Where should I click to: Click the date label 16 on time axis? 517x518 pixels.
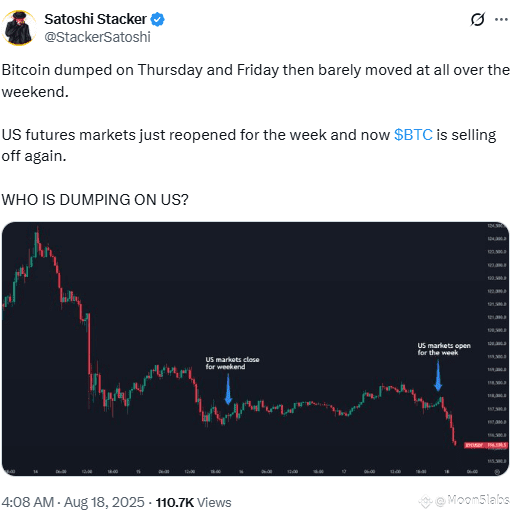pos(241,472)
